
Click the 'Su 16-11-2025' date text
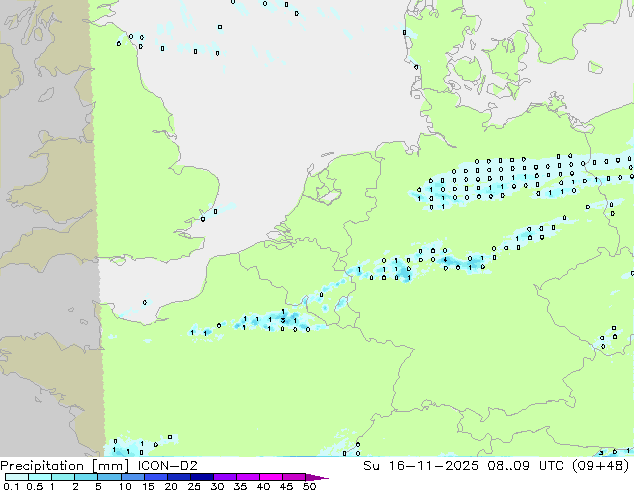click(x=421, y=466)
